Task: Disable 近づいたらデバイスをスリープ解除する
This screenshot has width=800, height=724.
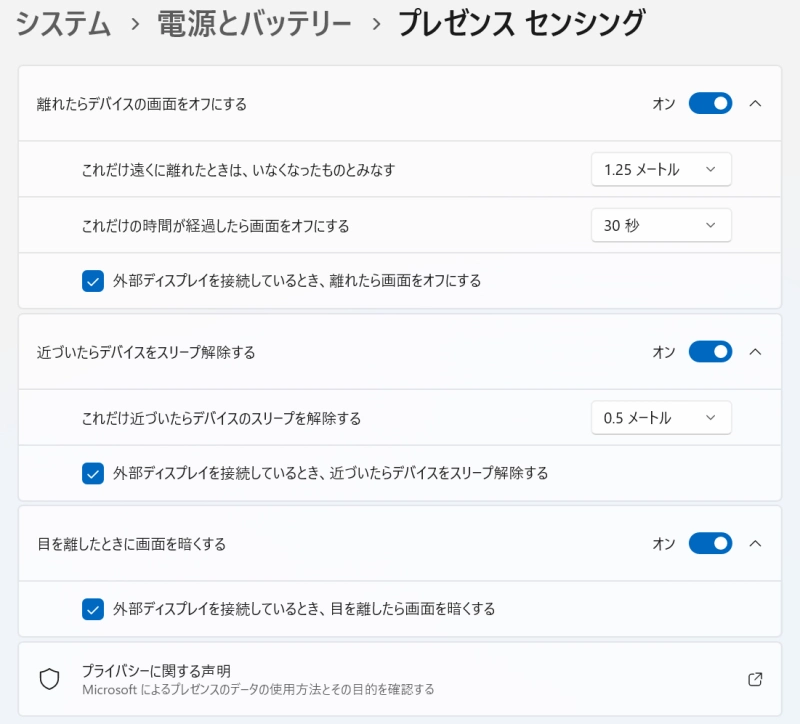Action: pos(709,351)
